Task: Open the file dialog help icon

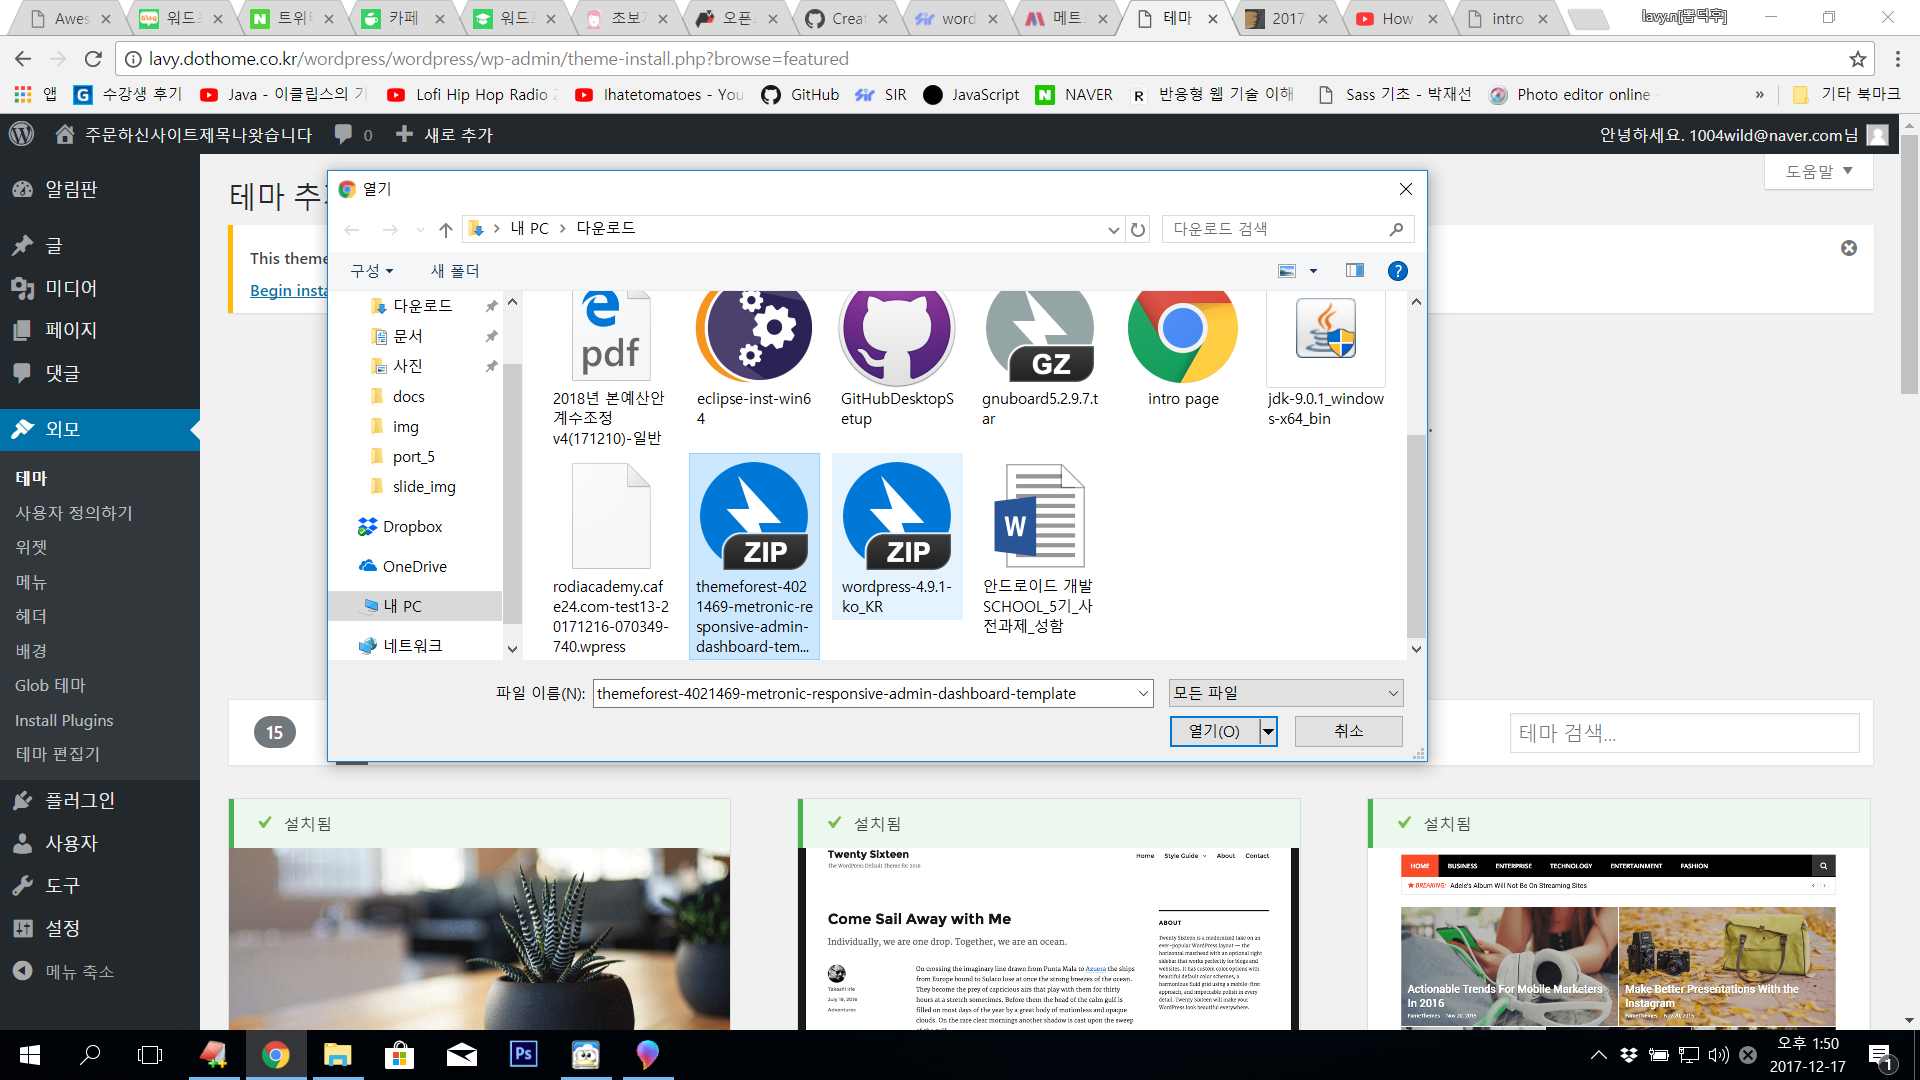Action: click(1397, 271)
